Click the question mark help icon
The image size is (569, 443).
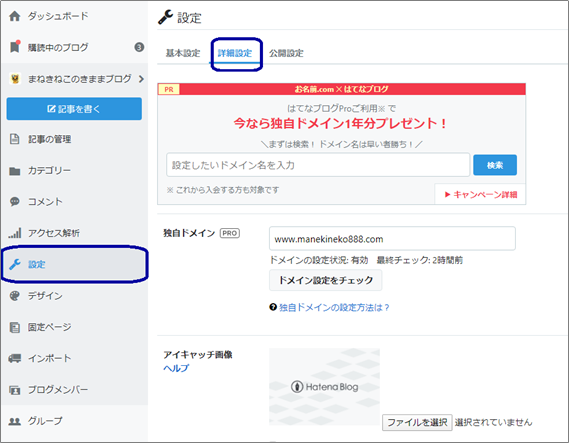pos(273,307)
